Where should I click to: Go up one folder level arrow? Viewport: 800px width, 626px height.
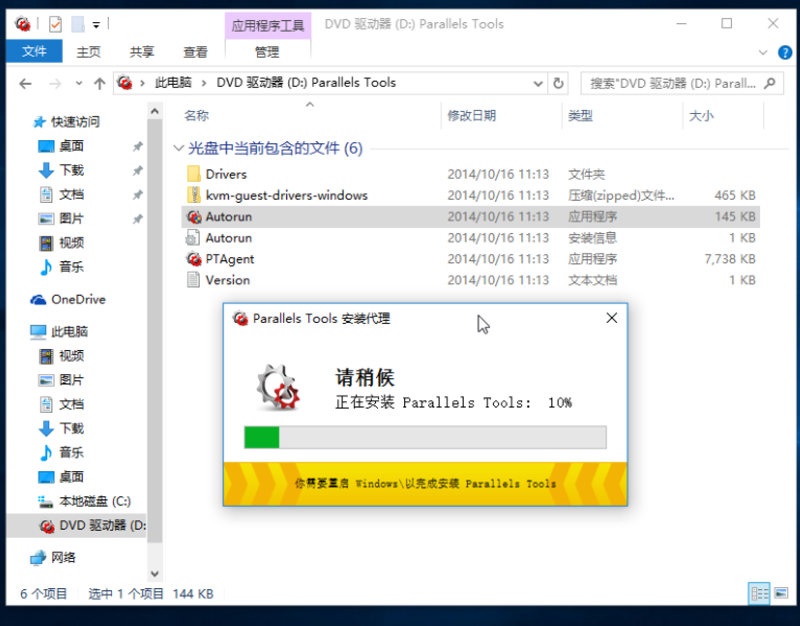99,83
